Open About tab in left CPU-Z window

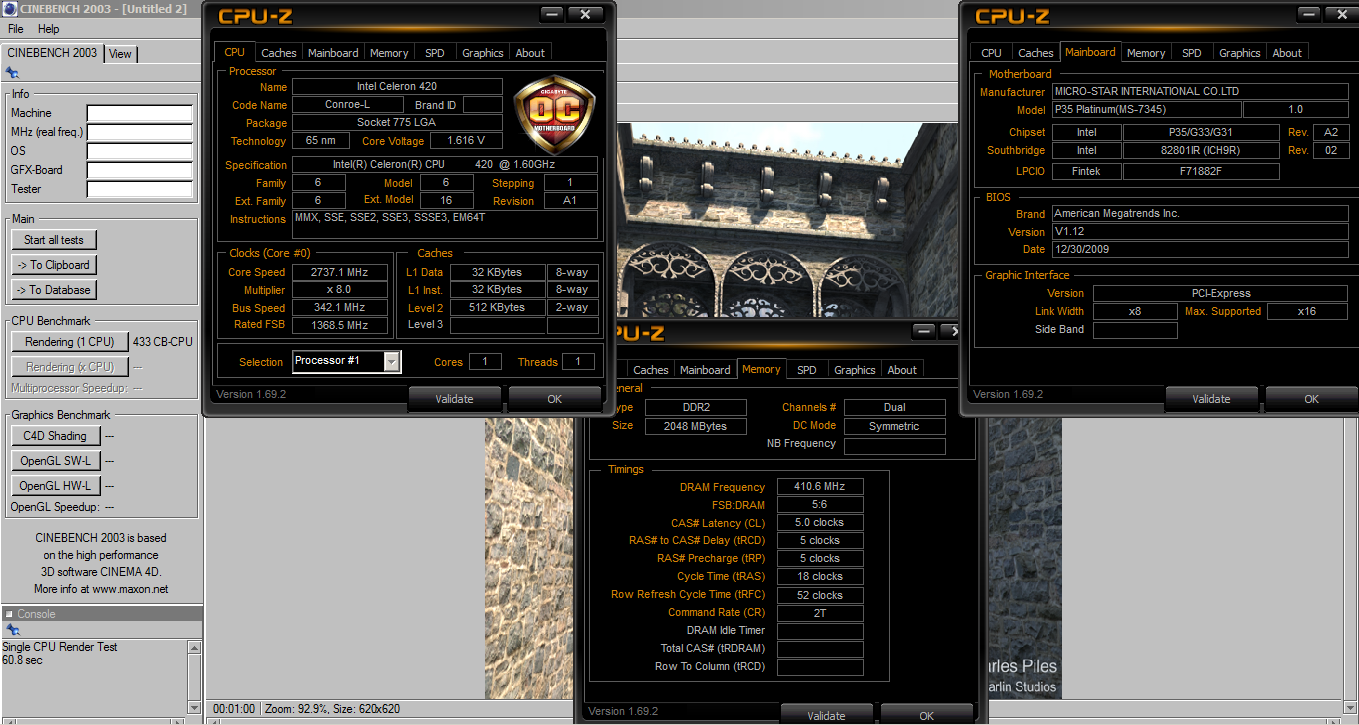[x=530, y=53]
